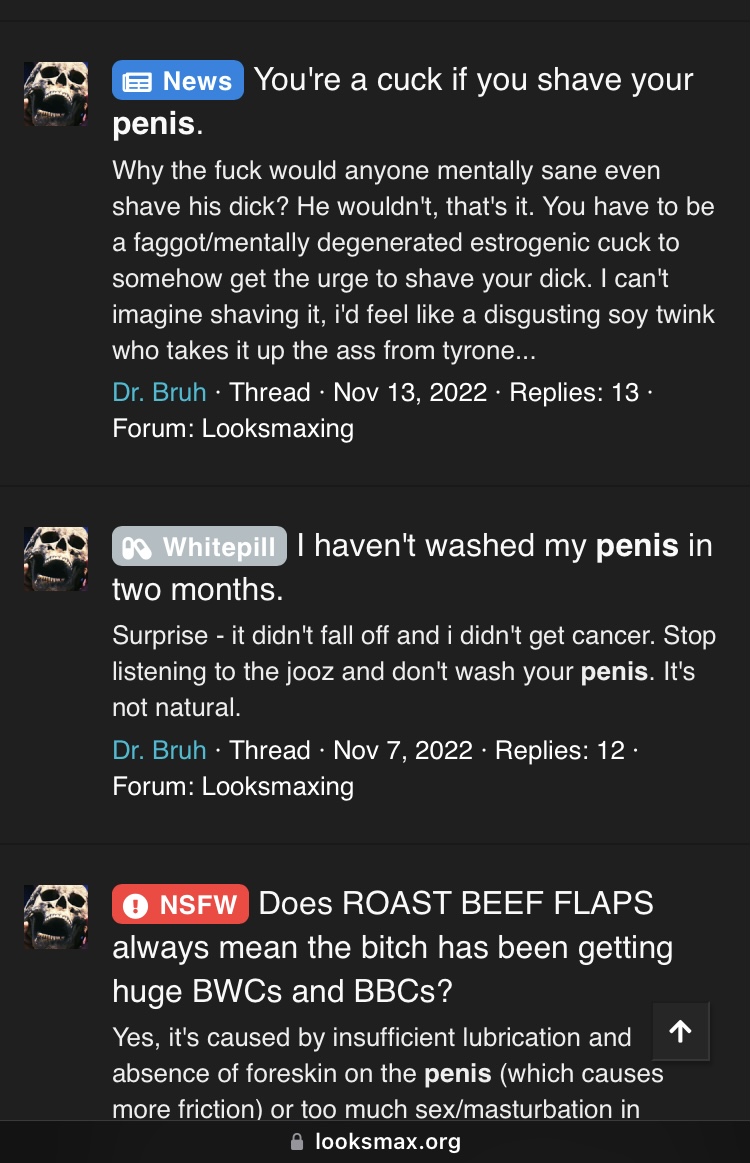The width and height of the screenshot is (750, 1163).
Task: Open skull avatar beside Whitepill thread
Action: [56, 559]
